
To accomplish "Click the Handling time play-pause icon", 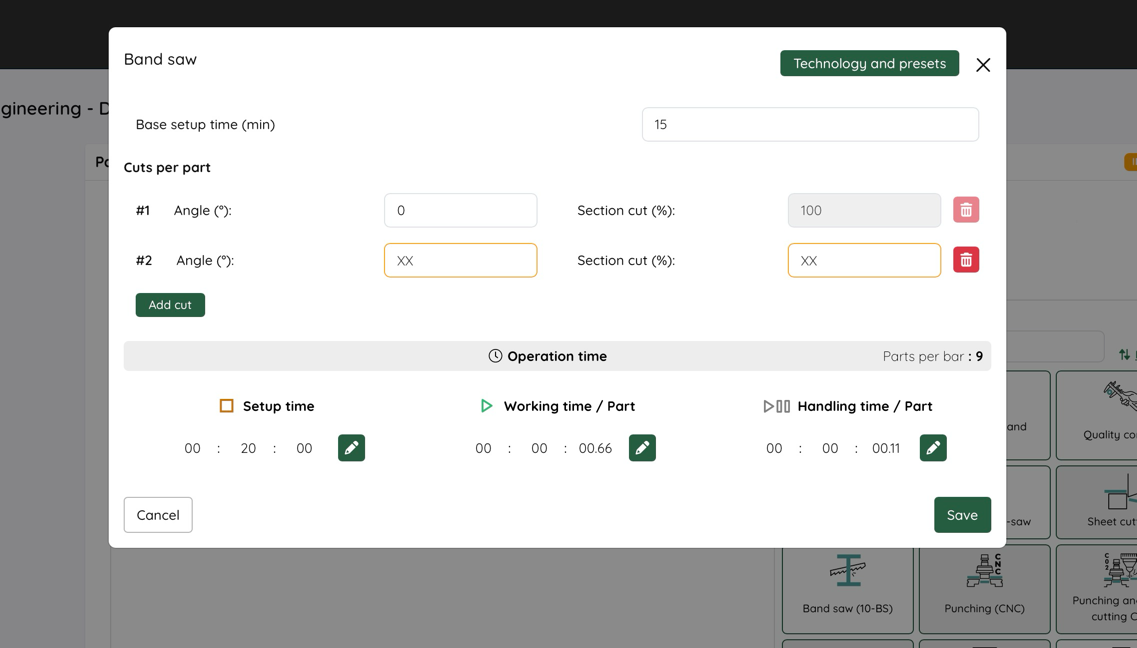I will tap(777, 407).
